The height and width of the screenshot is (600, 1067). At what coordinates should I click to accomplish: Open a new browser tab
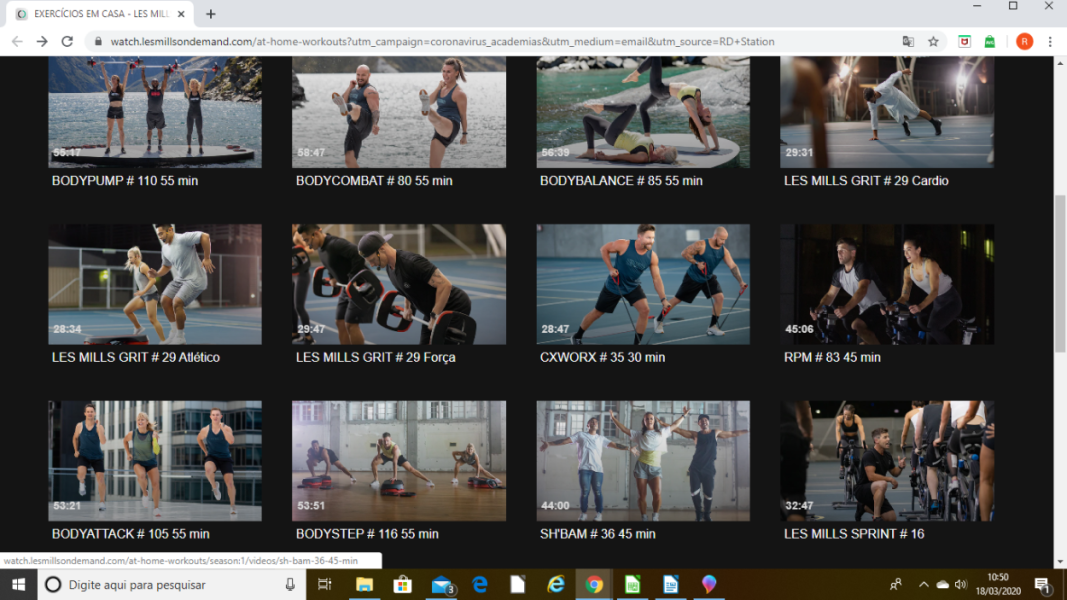[x=211, y=14]
